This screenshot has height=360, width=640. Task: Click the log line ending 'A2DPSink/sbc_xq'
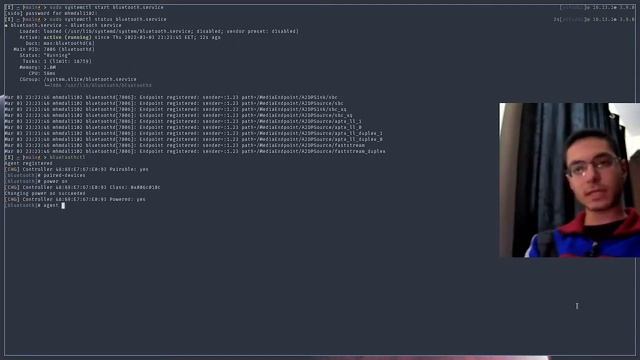point(176,109)
